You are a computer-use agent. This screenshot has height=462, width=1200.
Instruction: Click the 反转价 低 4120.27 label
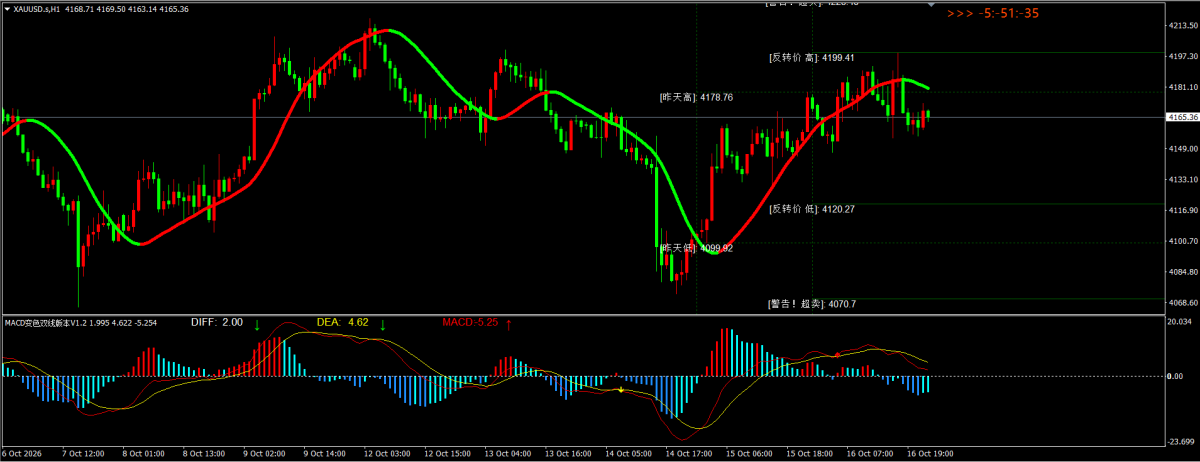812,210
